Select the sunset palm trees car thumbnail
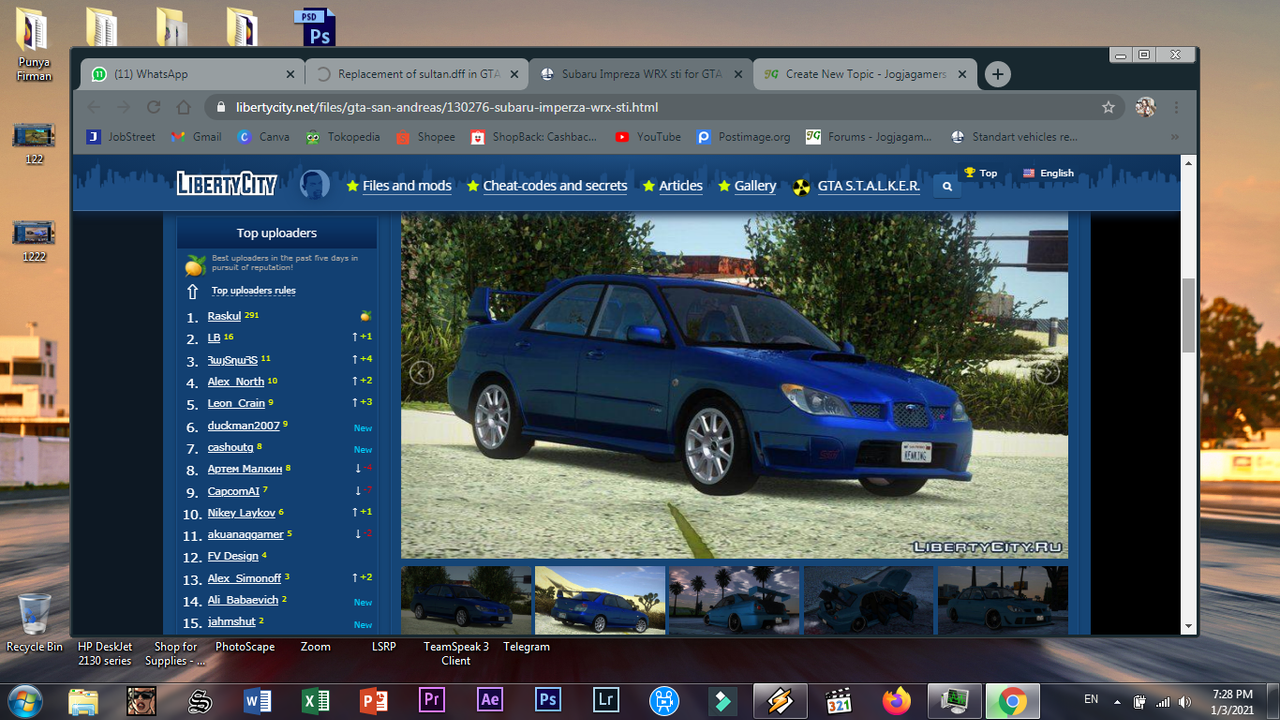The height and width of the screenshot is (720, 1280). click(x=734, y=600)
